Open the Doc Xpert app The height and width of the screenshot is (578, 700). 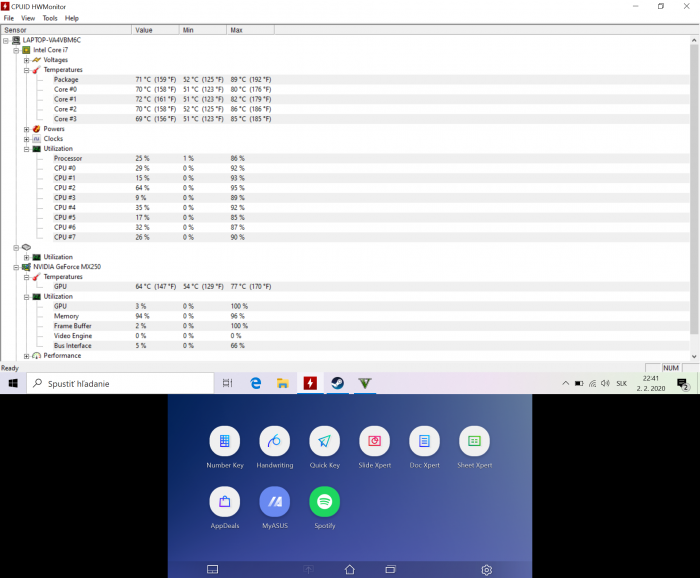coord(424,441)
